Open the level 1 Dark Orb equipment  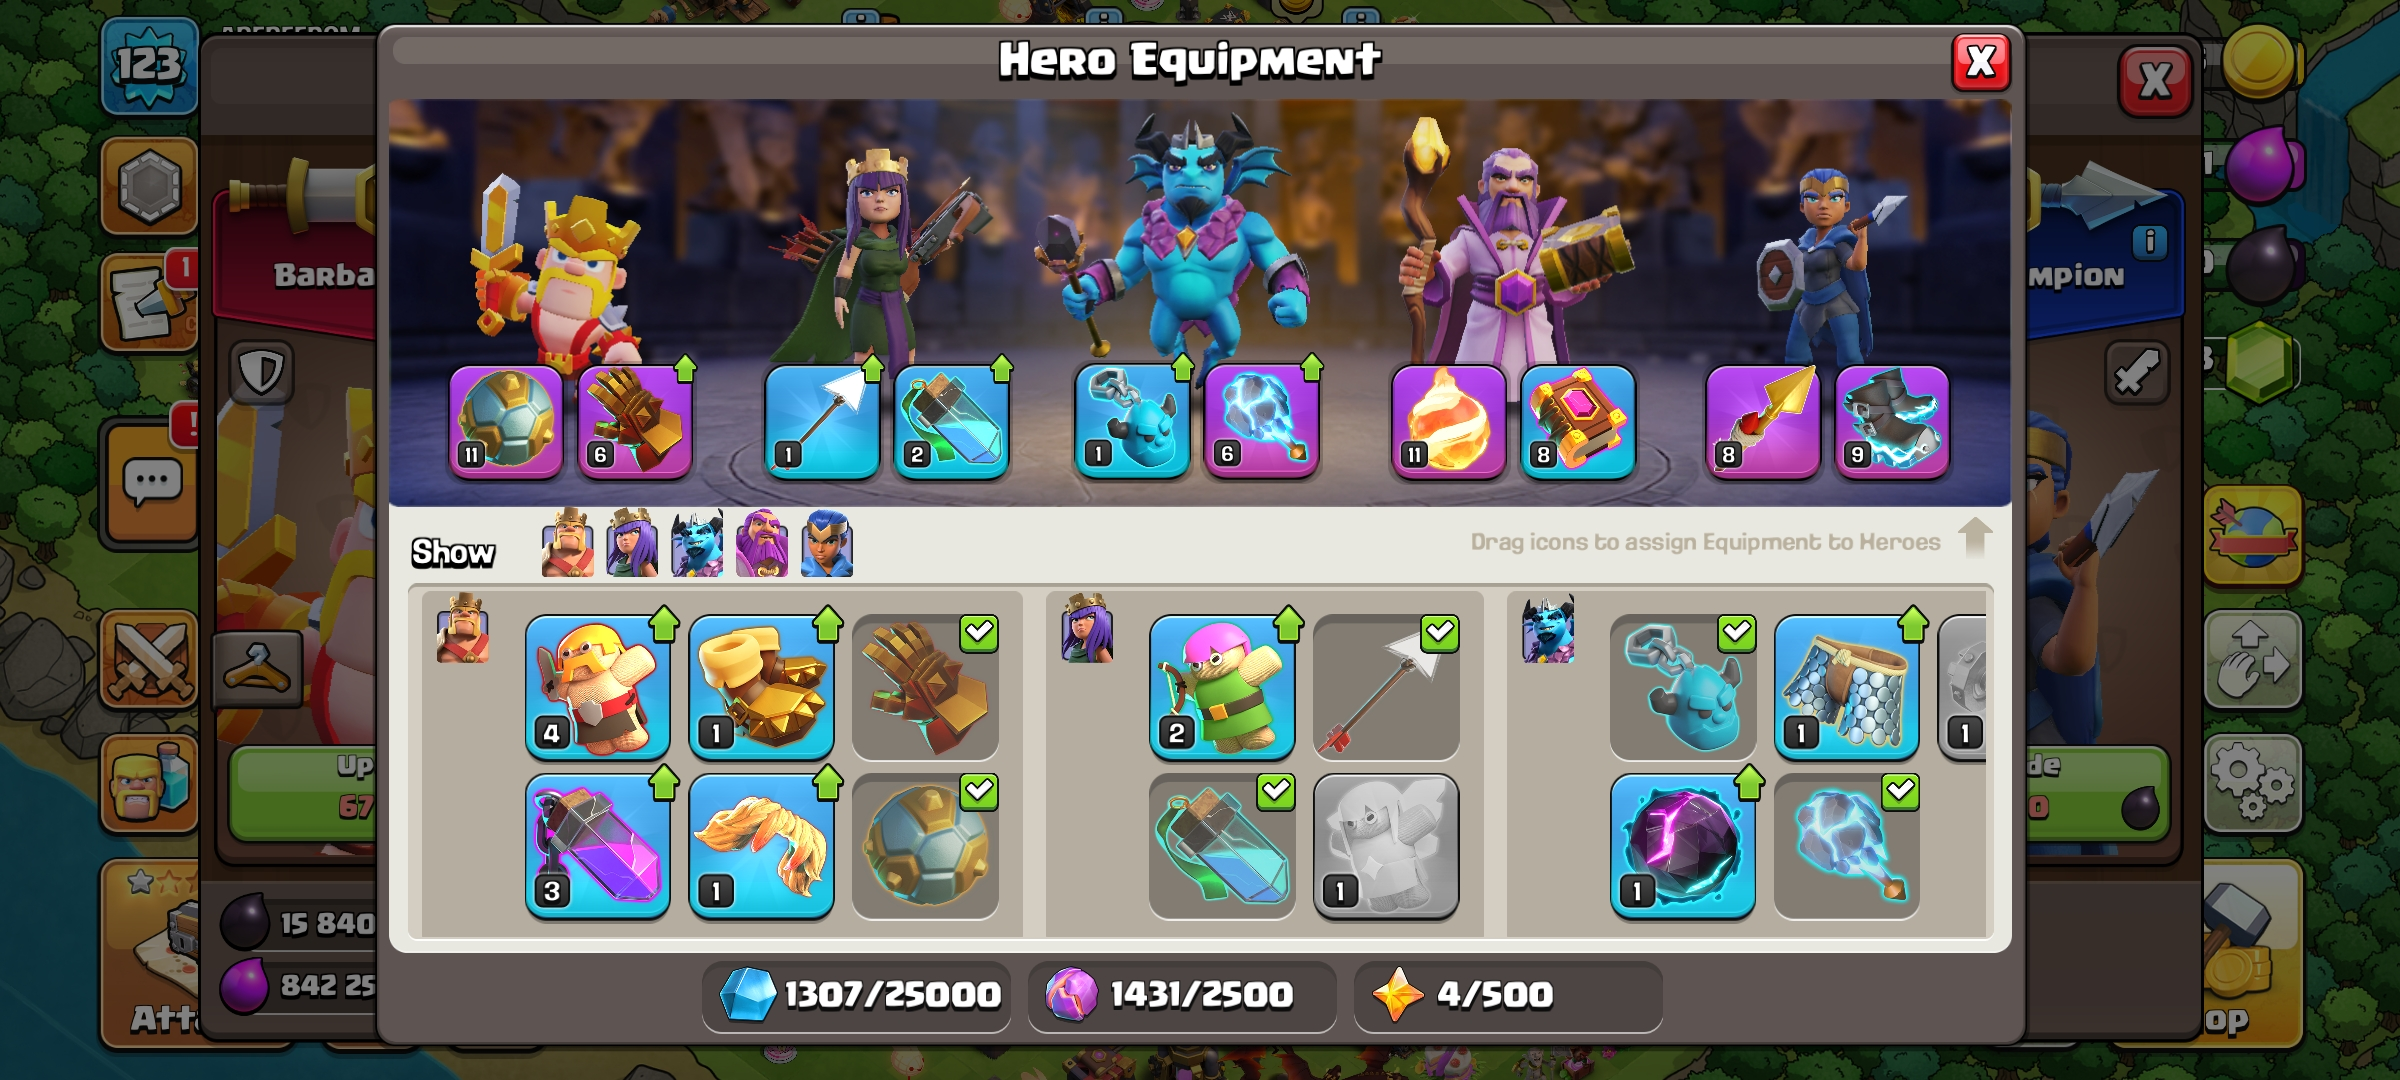(x=1683, y=846)
